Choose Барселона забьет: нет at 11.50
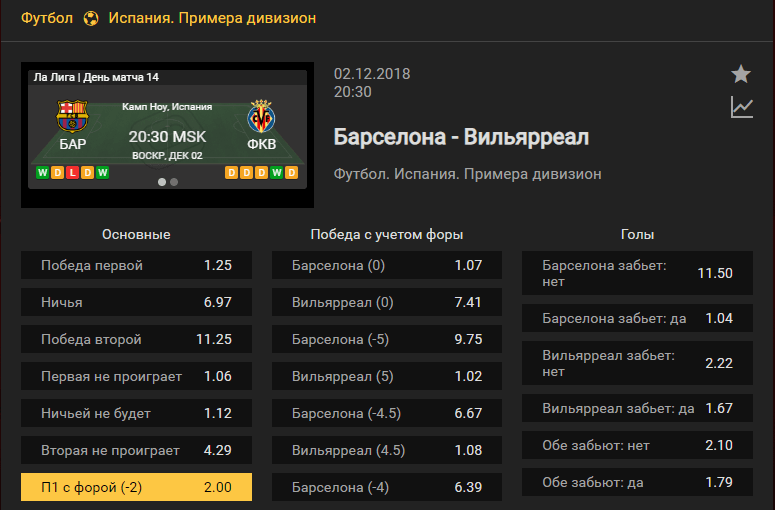The image size is (775, 510). click(x=638, y=273)
